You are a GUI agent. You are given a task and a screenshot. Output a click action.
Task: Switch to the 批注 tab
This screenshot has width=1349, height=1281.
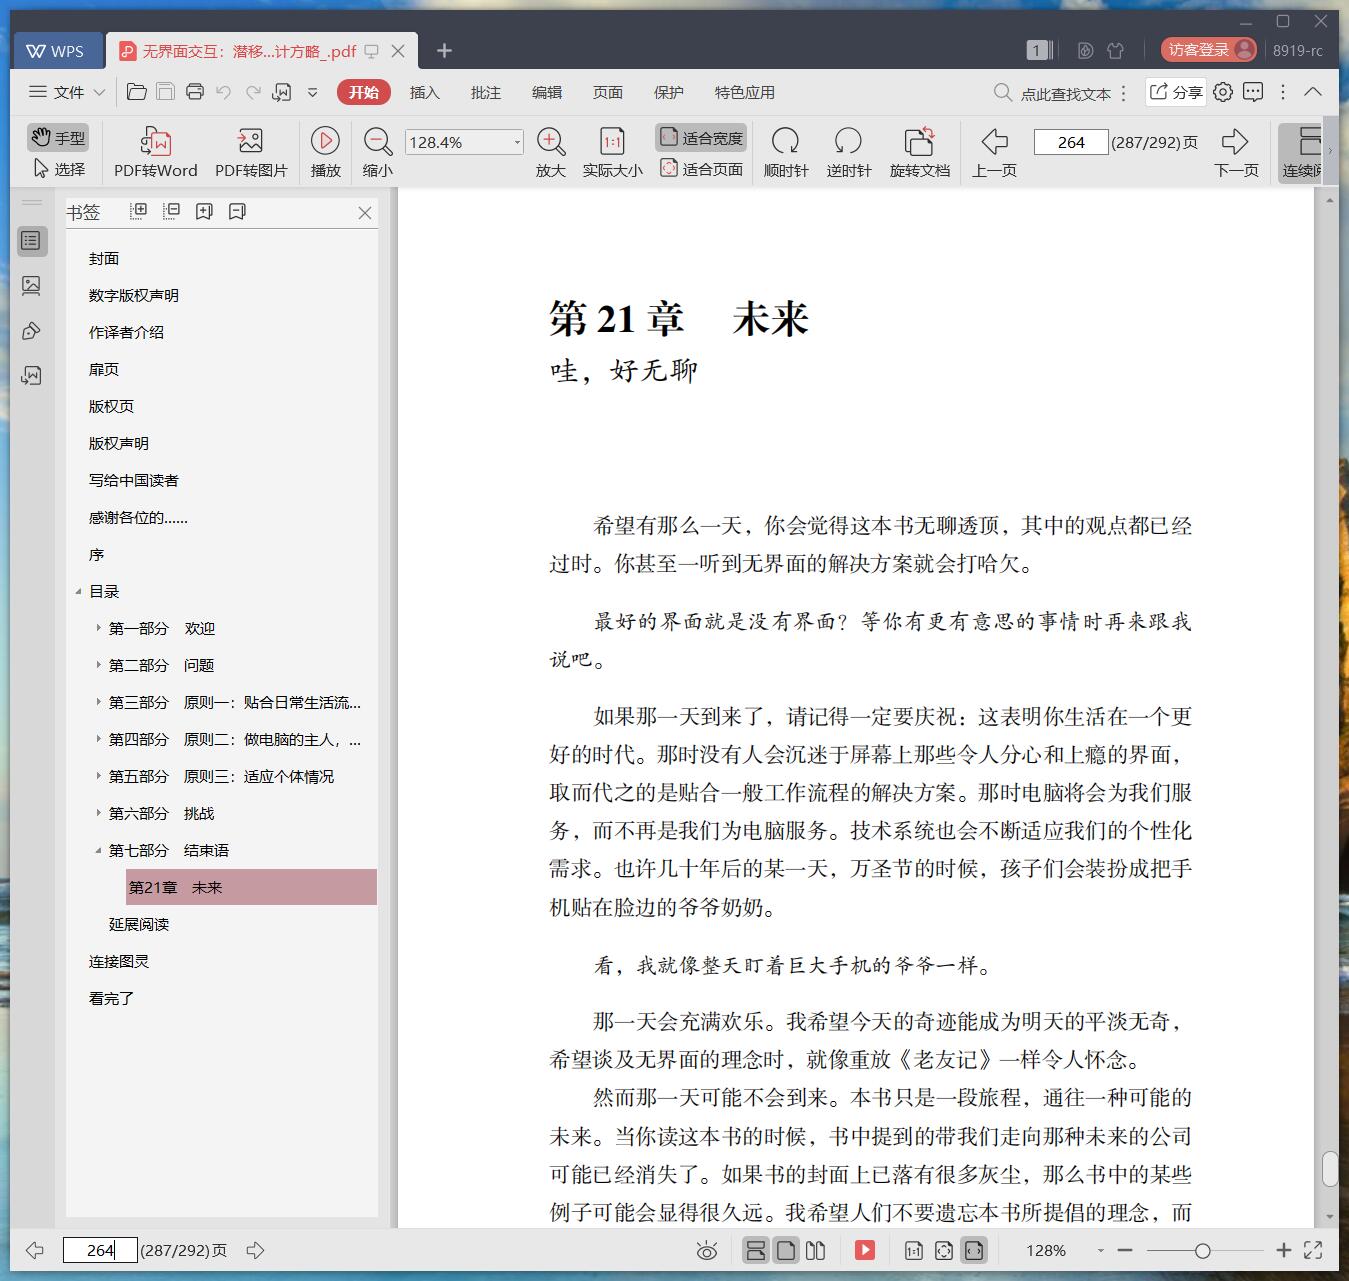(x=486, y=92)
